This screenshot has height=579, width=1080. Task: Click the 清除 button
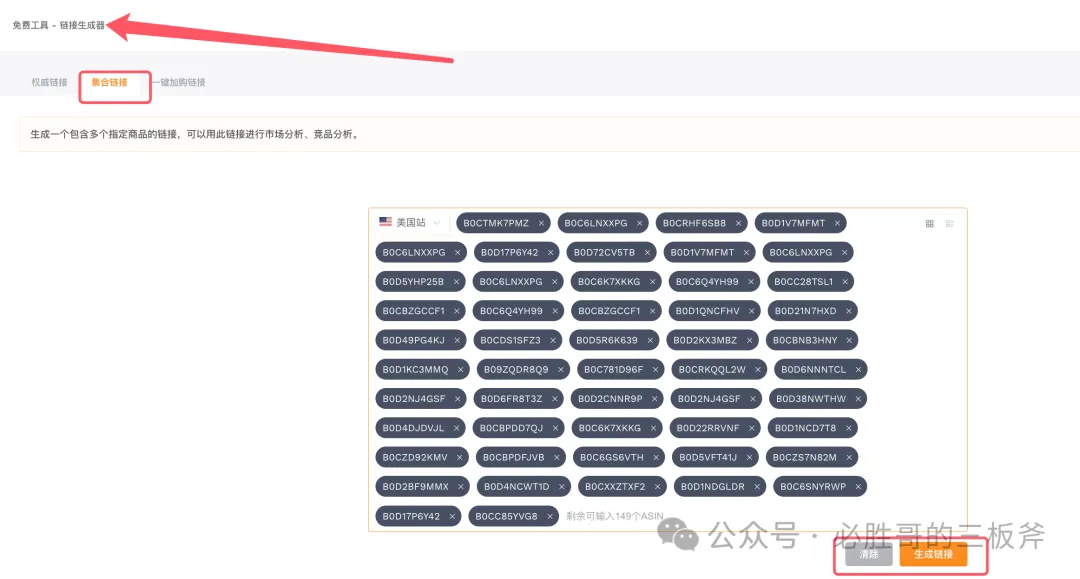tap(869, 554)
